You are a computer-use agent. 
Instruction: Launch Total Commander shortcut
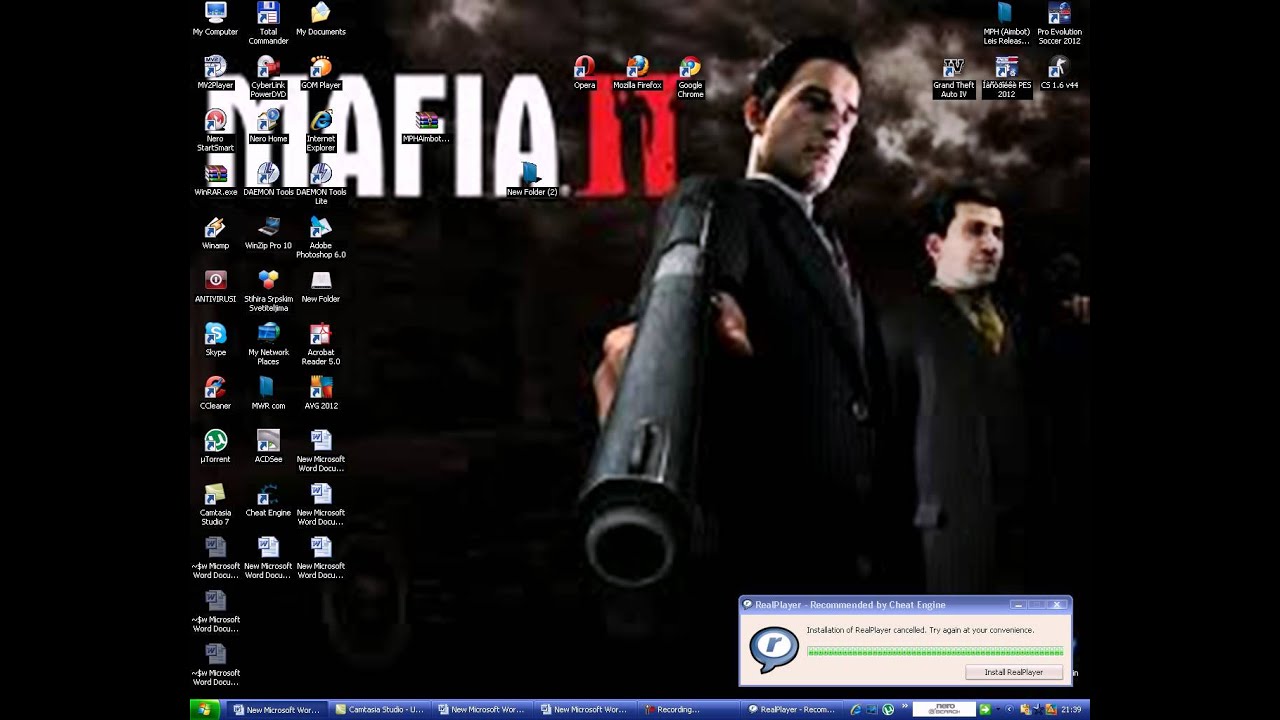268,23
